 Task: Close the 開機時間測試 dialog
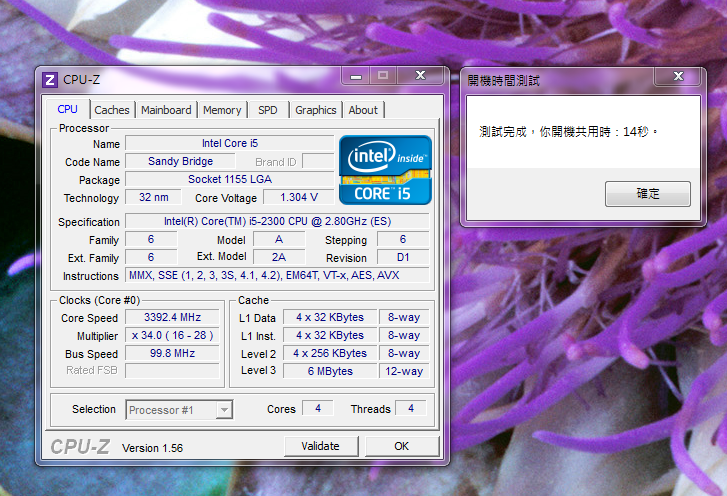(x=678, y=76)
